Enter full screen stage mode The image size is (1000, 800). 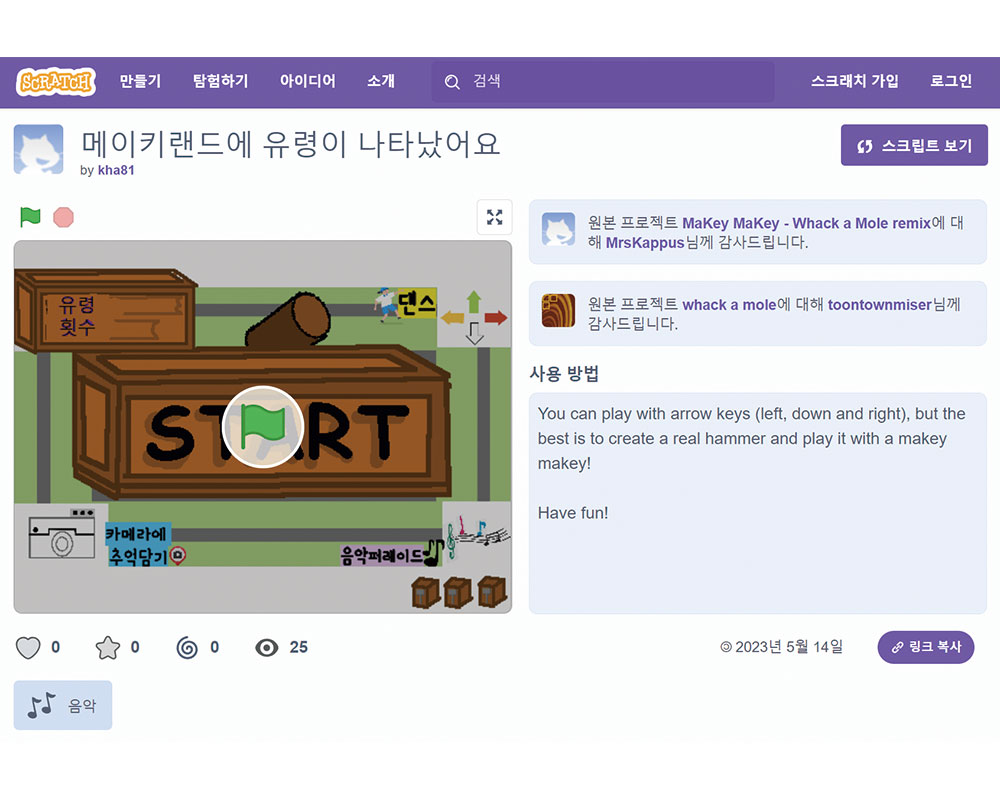tap(494, 217)
